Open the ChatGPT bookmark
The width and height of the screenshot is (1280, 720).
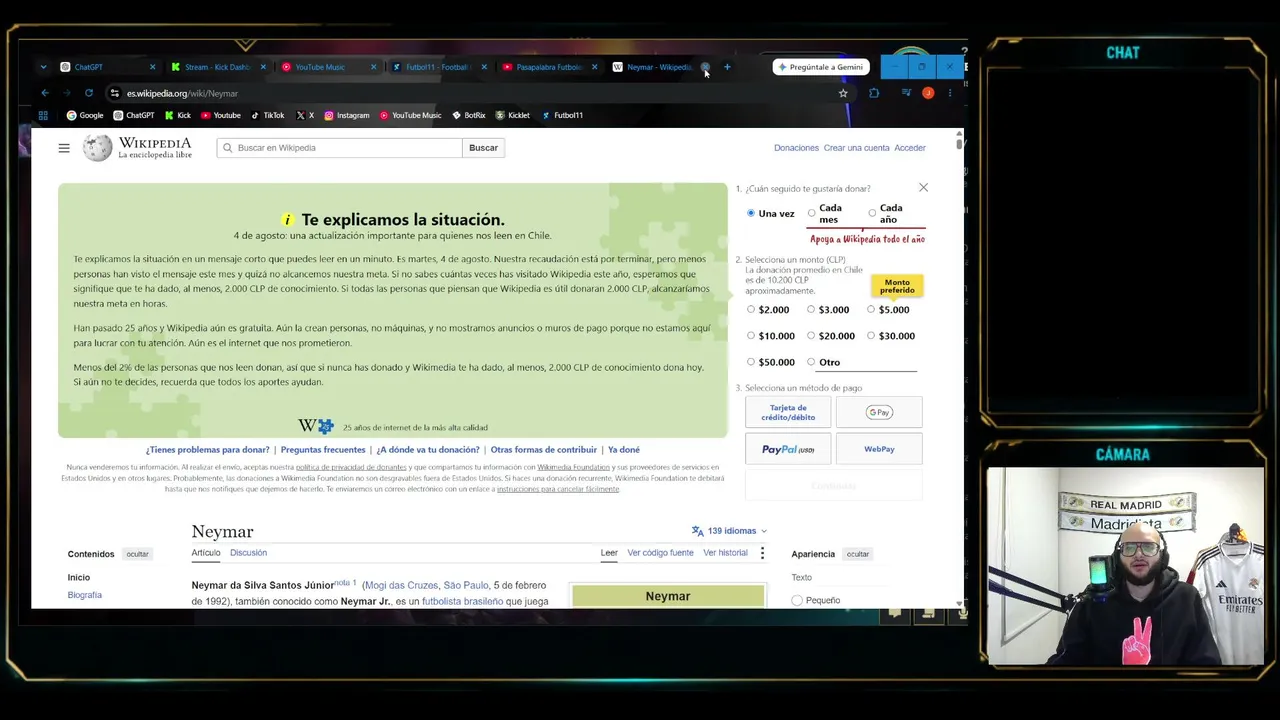click(133, 115)
